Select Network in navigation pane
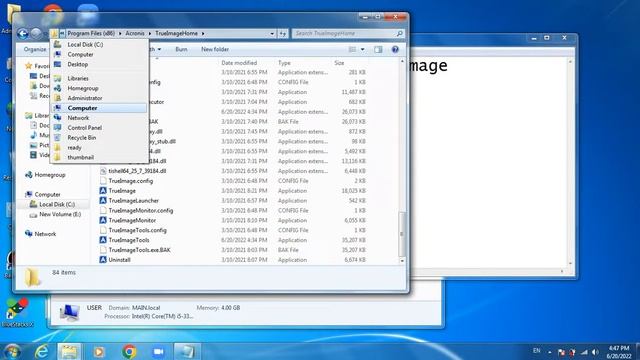This screenshot has width=640, height=360. (x=45, y=234)
